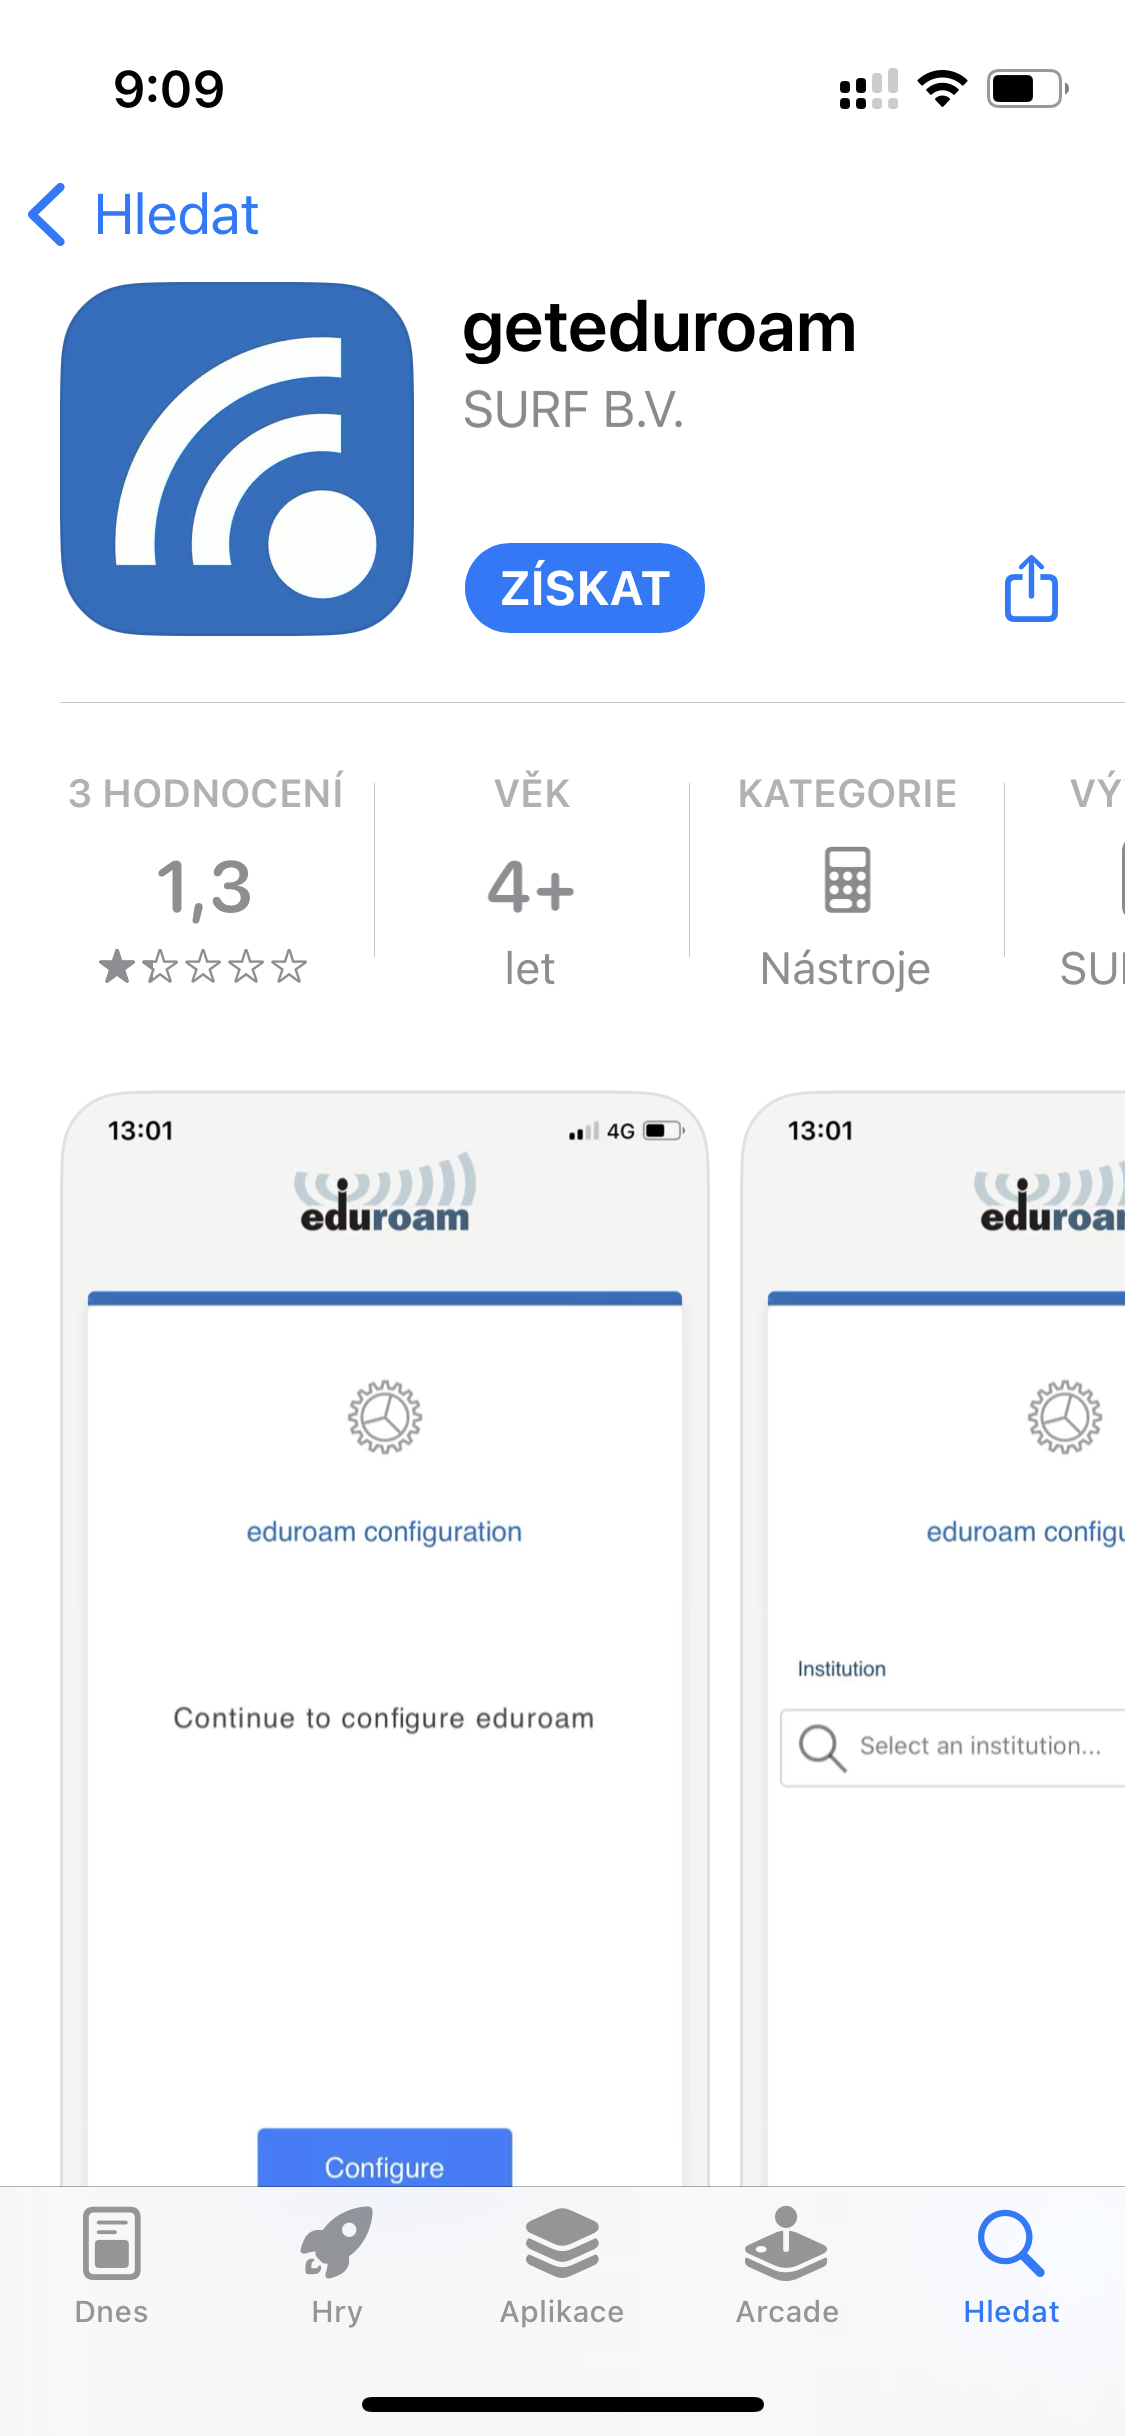Open the Arcade joystick tab

pyautogui.click(x=787, y=2267)
